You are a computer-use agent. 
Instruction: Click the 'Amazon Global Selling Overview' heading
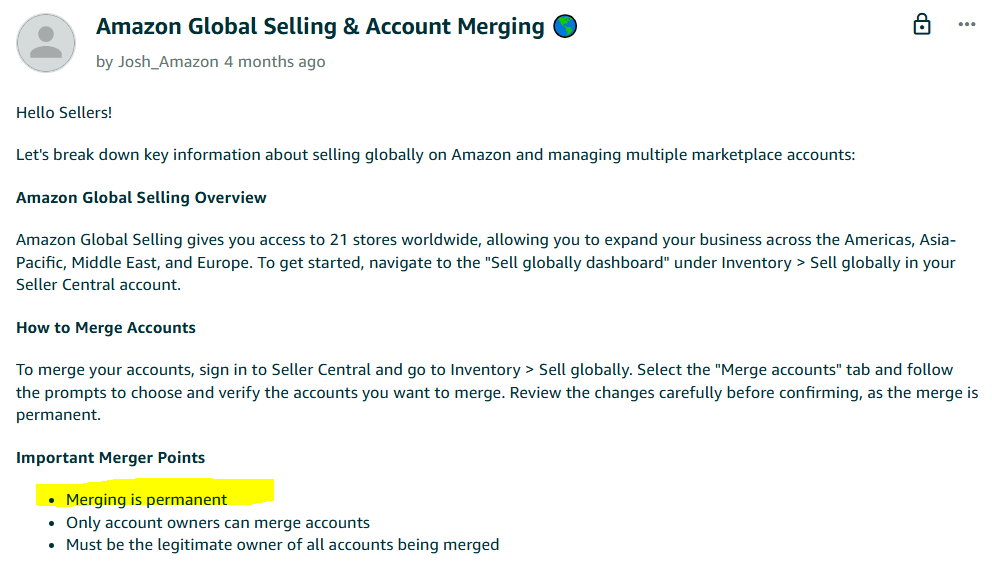pyautogui.click(x=141, y=198)
